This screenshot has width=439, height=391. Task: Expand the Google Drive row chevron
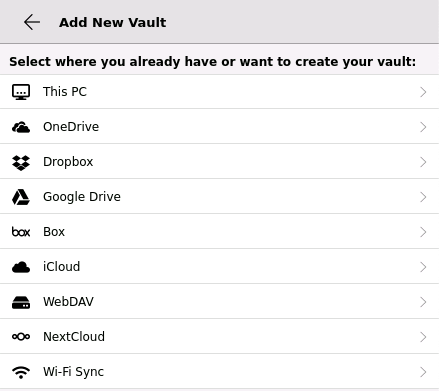point(423,197)
